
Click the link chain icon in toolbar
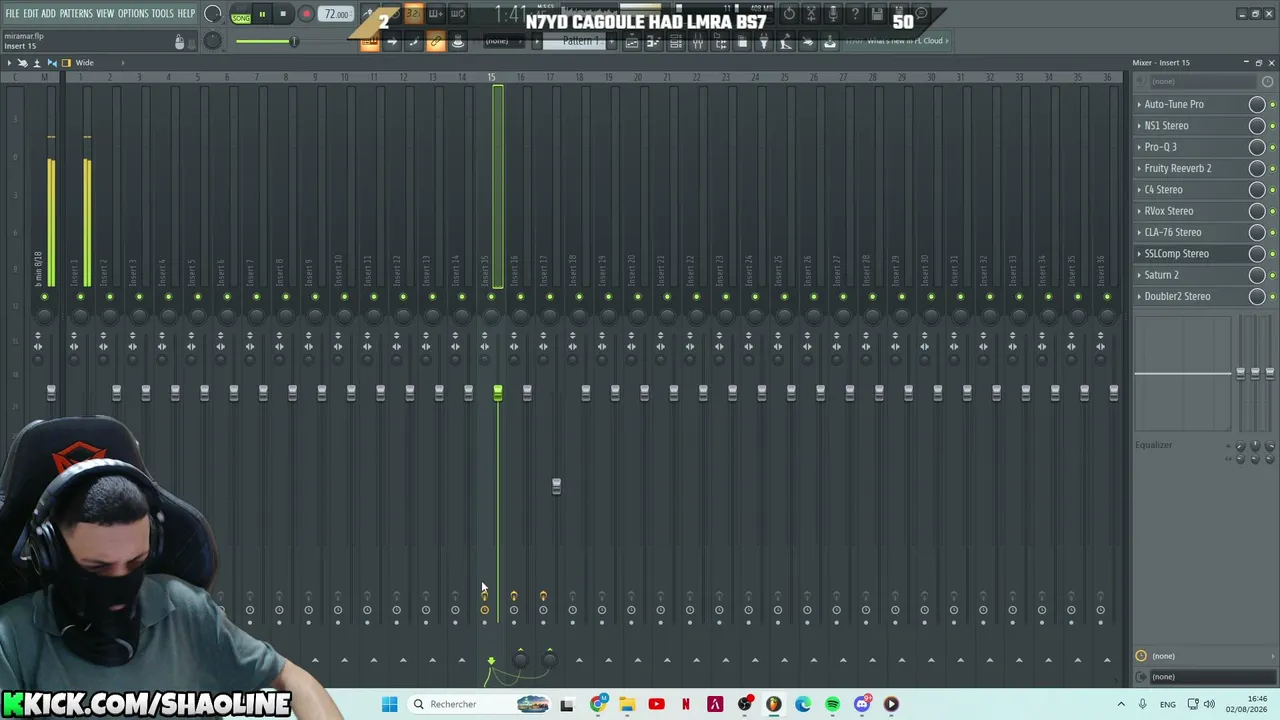coord(435,41)
